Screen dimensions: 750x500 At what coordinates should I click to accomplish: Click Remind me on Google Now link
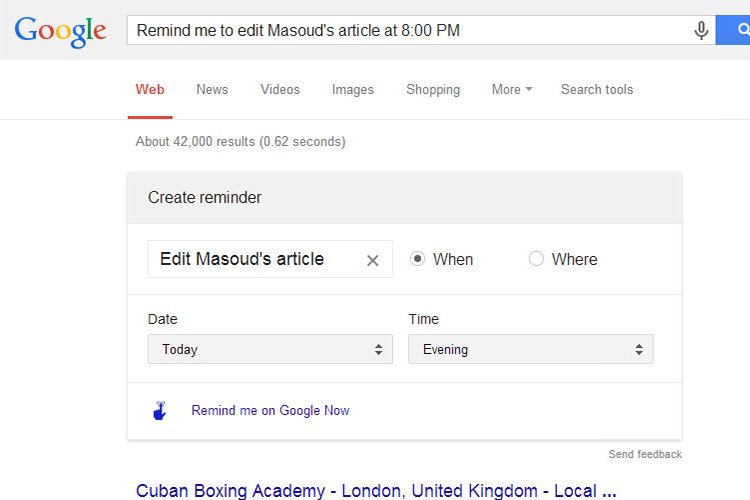coord(270,411)
